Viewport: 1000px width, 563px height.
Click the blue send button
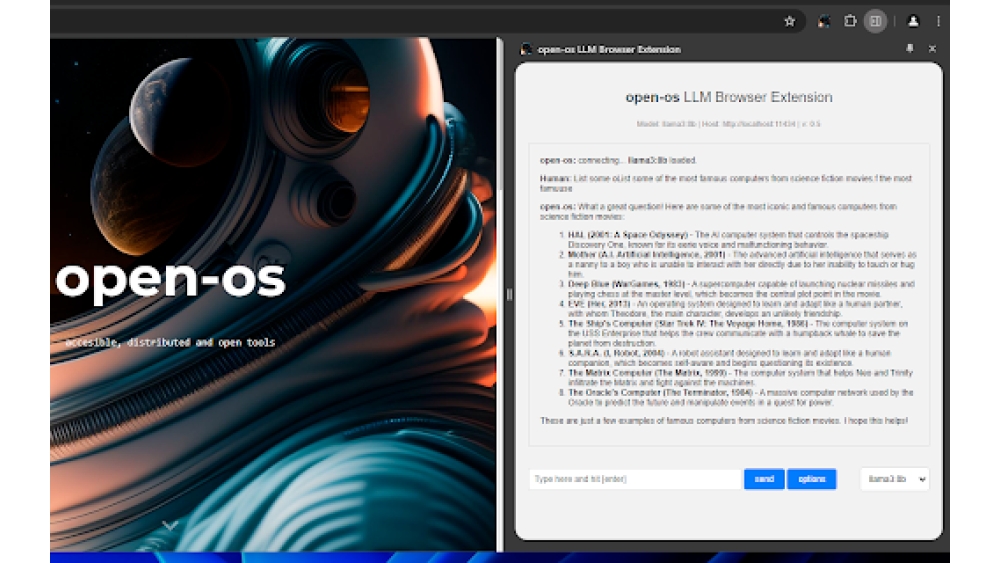764,479
